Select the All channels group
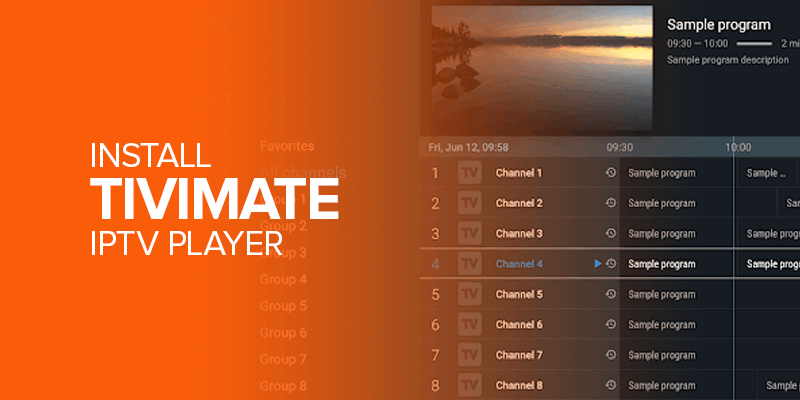This screenshot has width=800, height=400. coord(303,172)
